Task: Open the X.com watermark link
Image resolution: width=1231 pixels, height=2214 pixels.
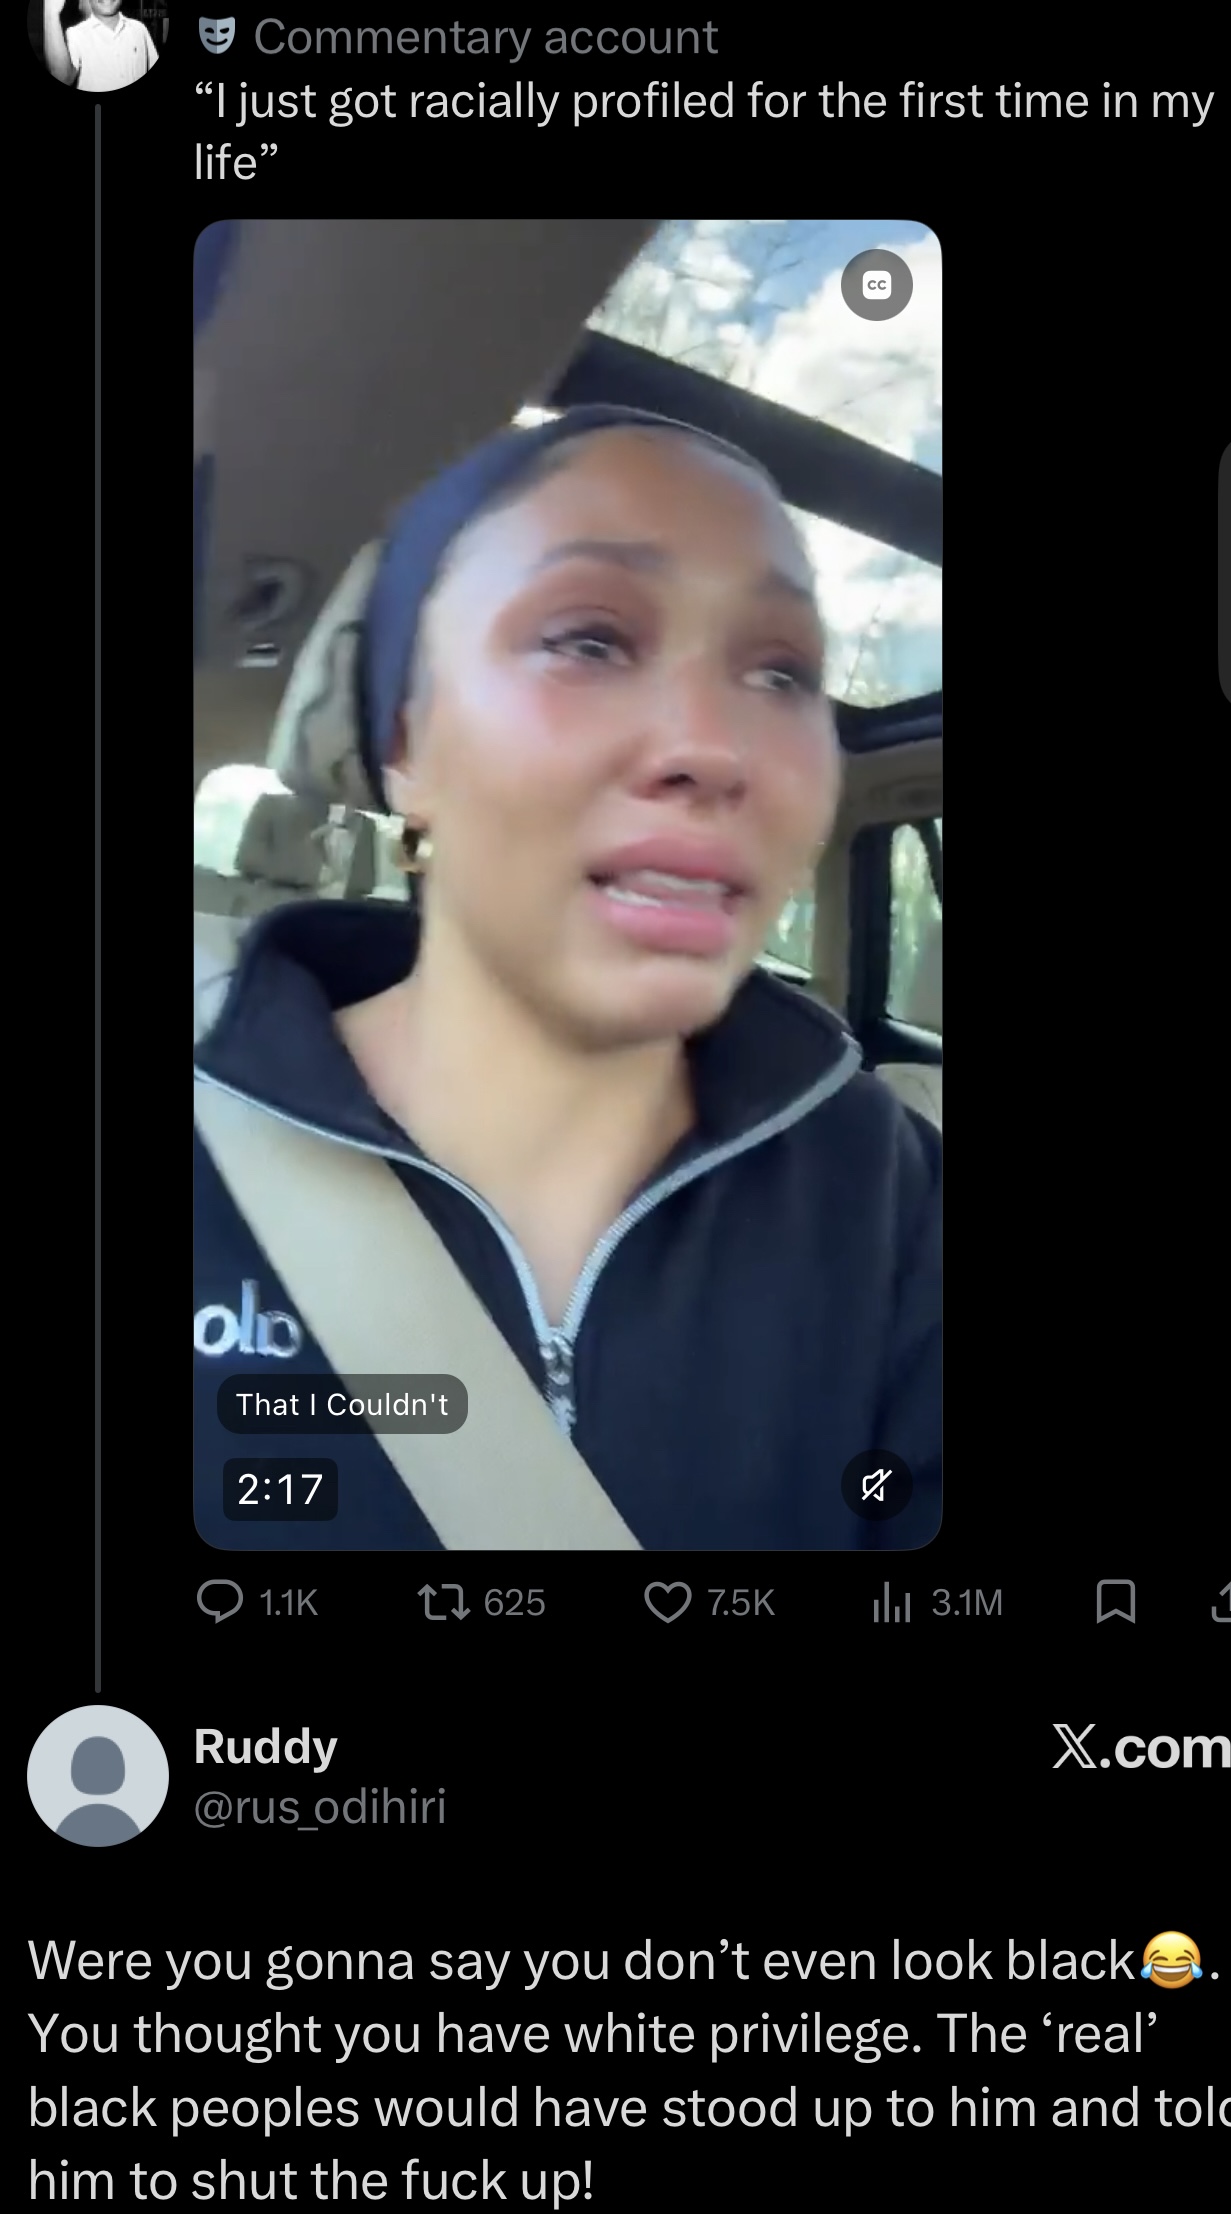Action: point(1140,1748)
